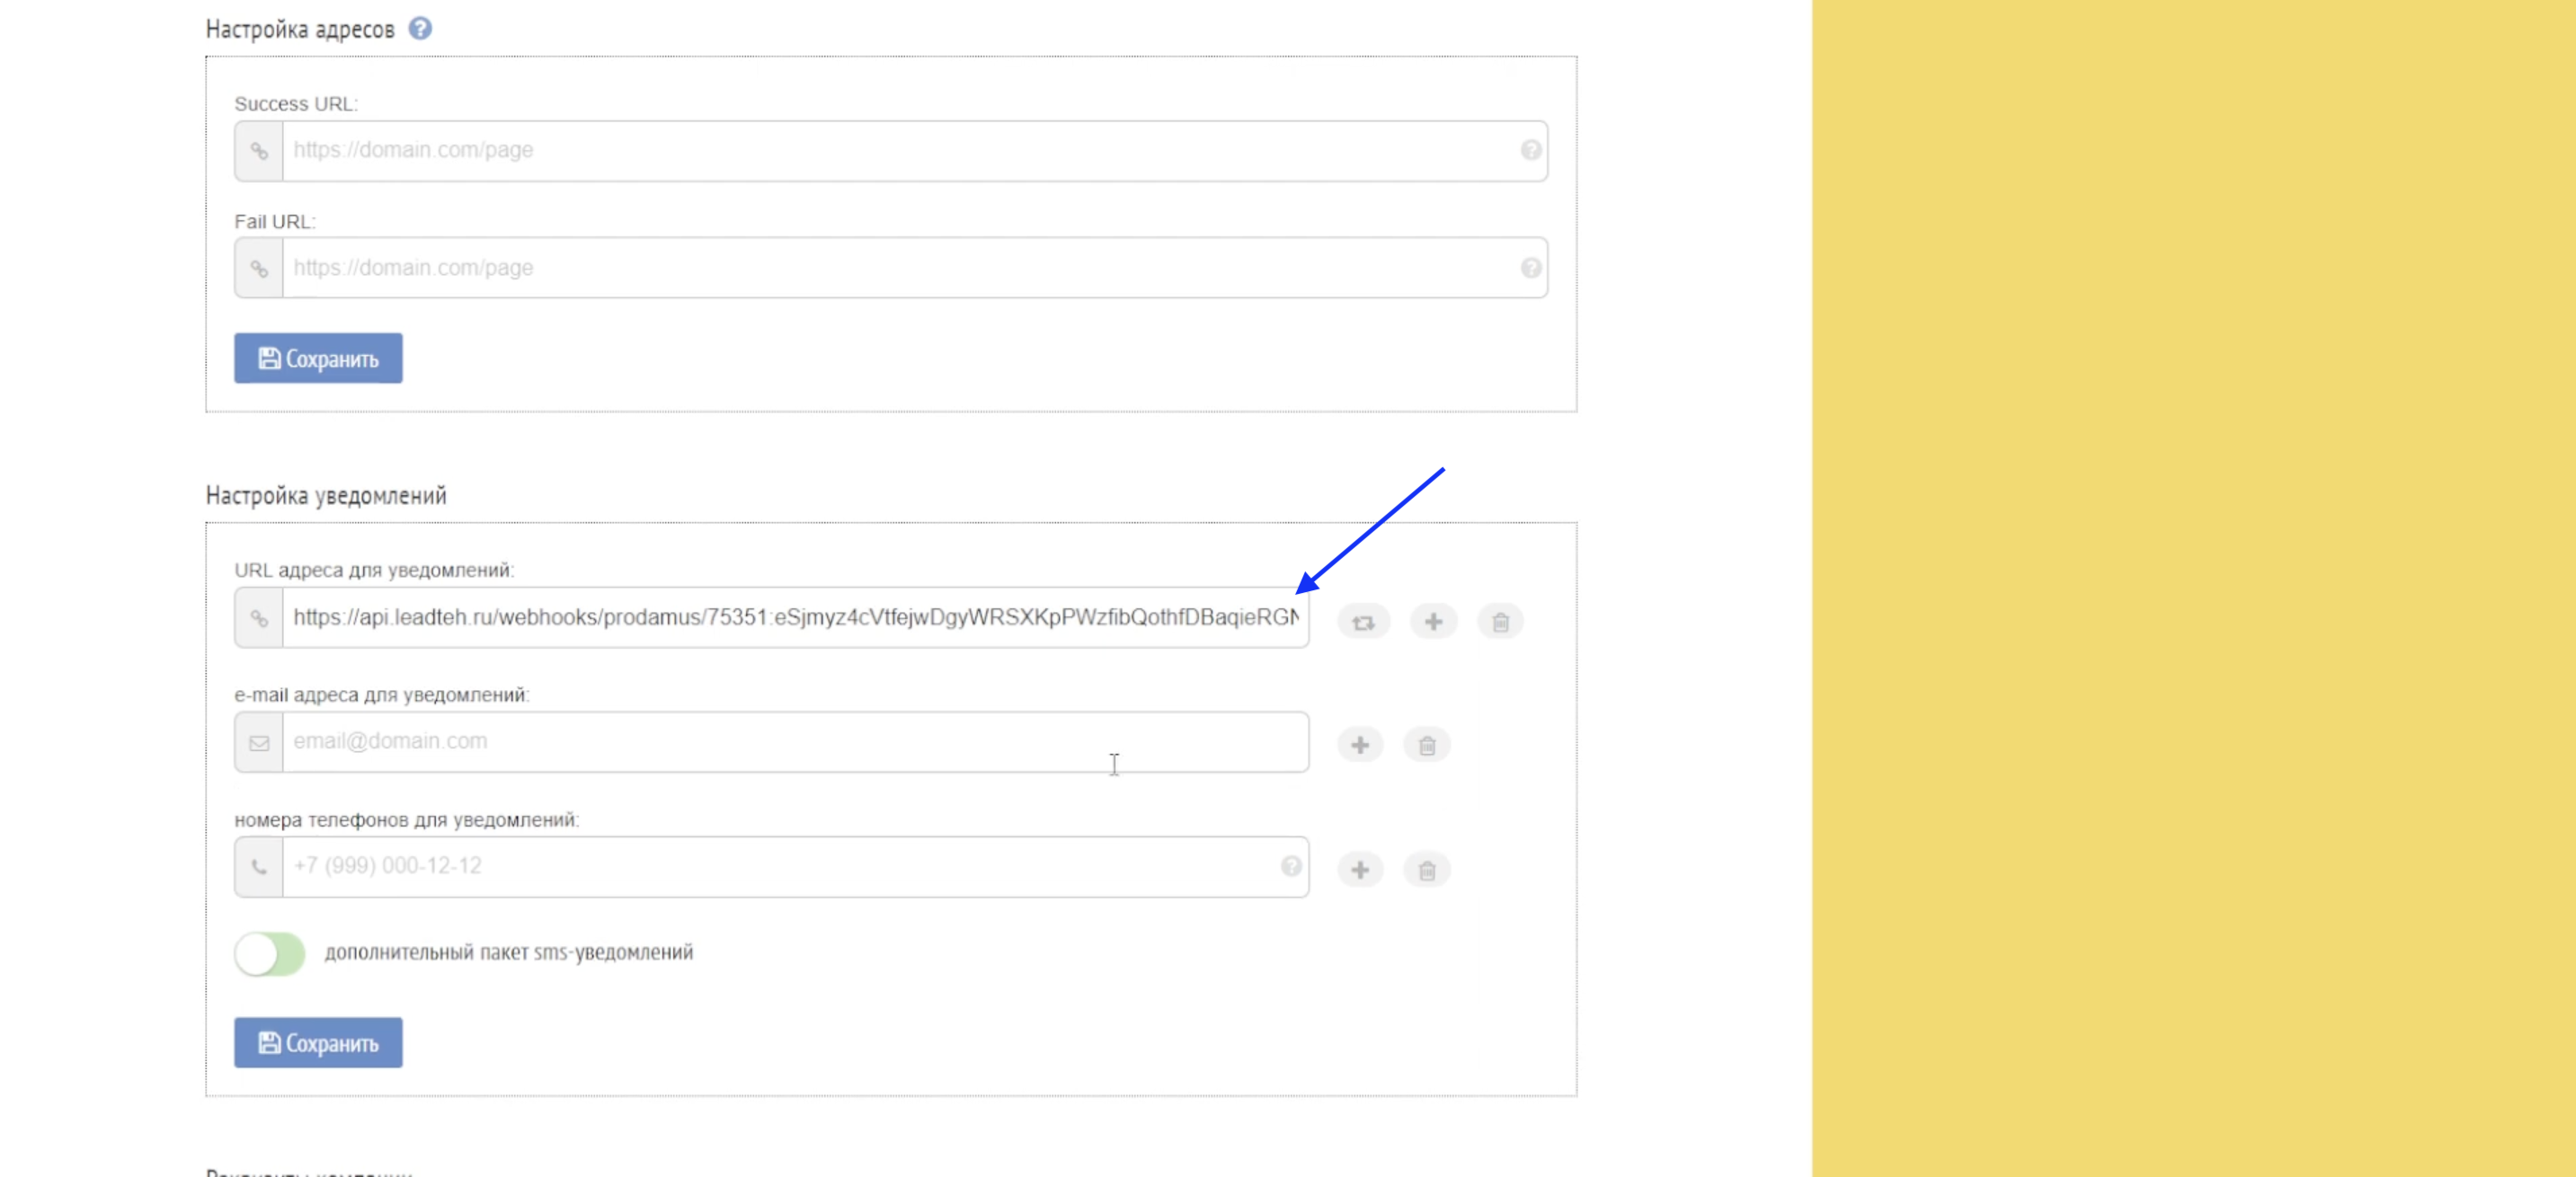This screenshot has height=1177, width=2576.
Task: Focus the Success URL input field
Action: coord(900,150)
